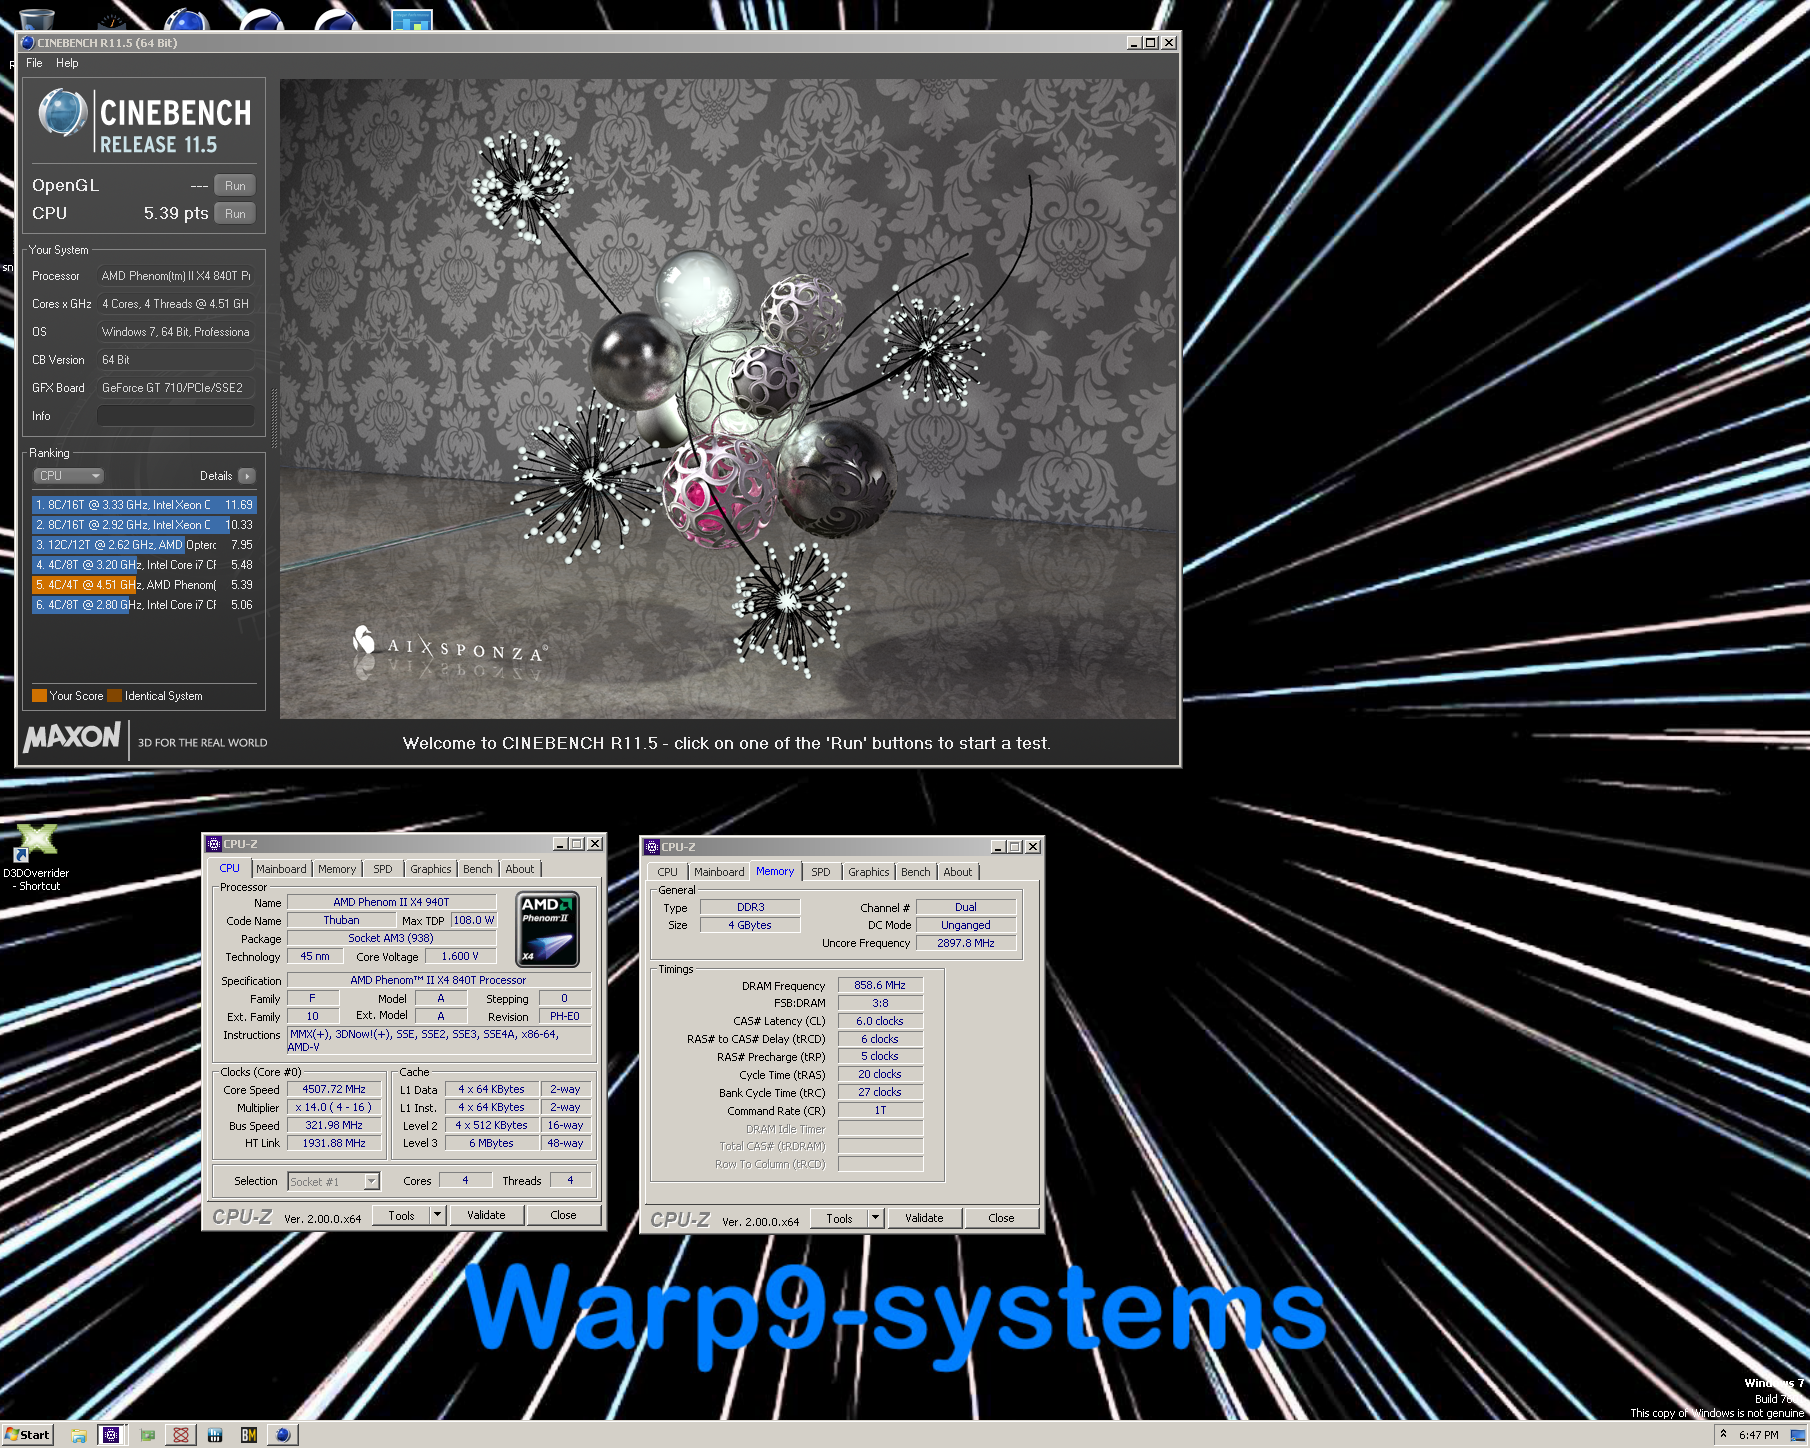
Task: Click the AMD Phenom II processor logo
Action: pos(548,929)
